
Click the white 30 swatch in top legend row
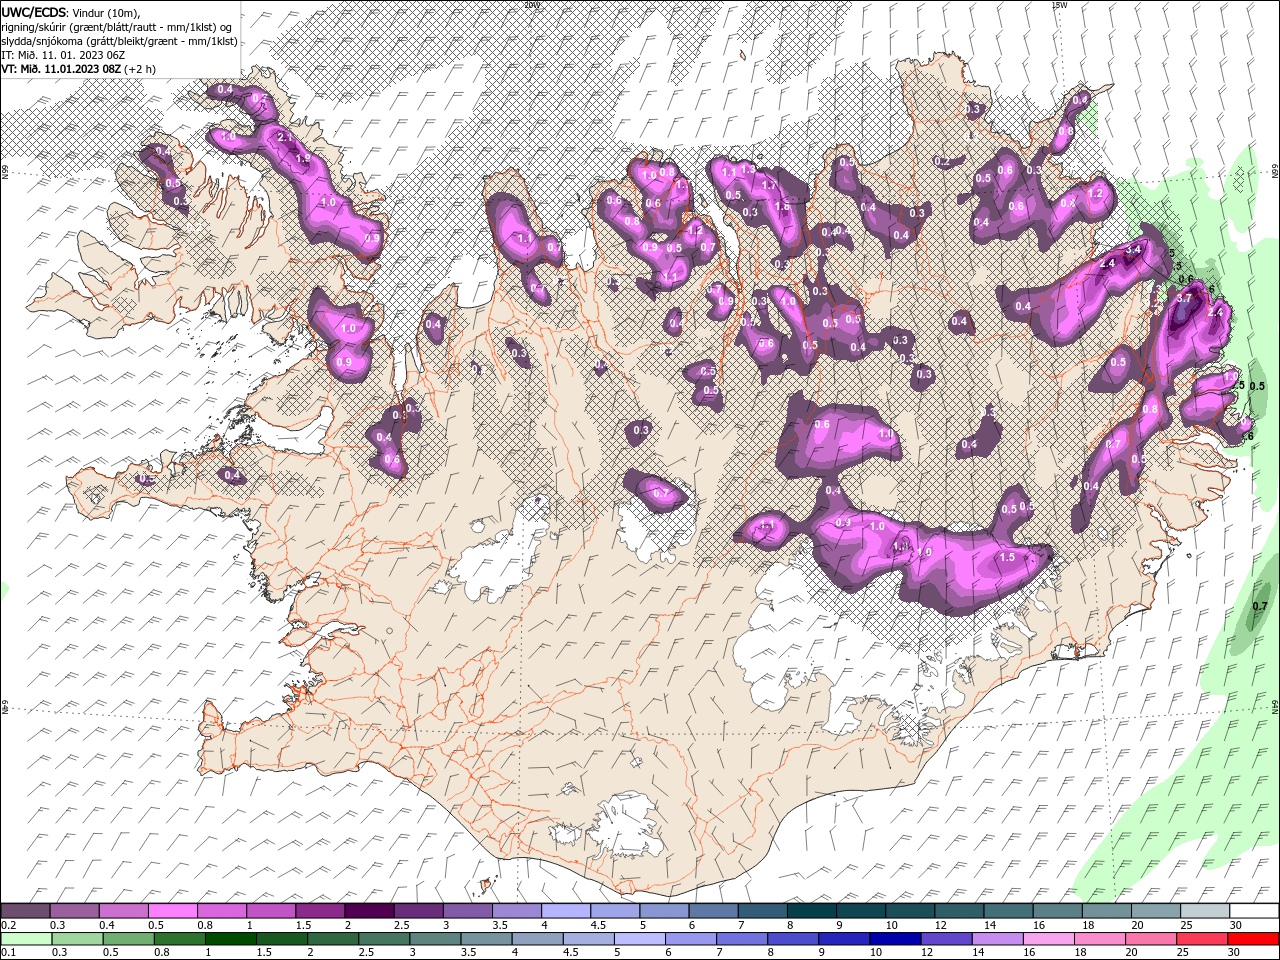point(1254,911)
